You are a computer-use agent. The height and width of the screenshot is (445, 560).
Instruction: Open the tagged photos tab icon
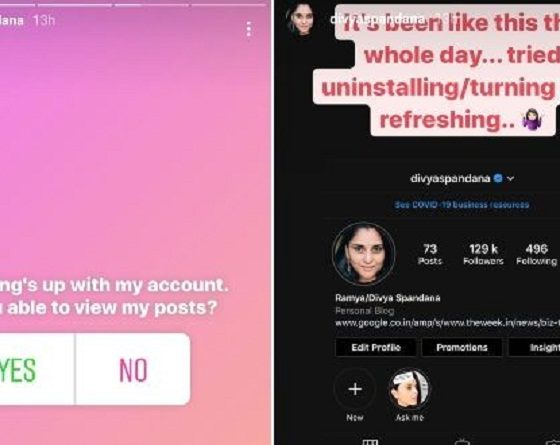(x=553, y=442)
